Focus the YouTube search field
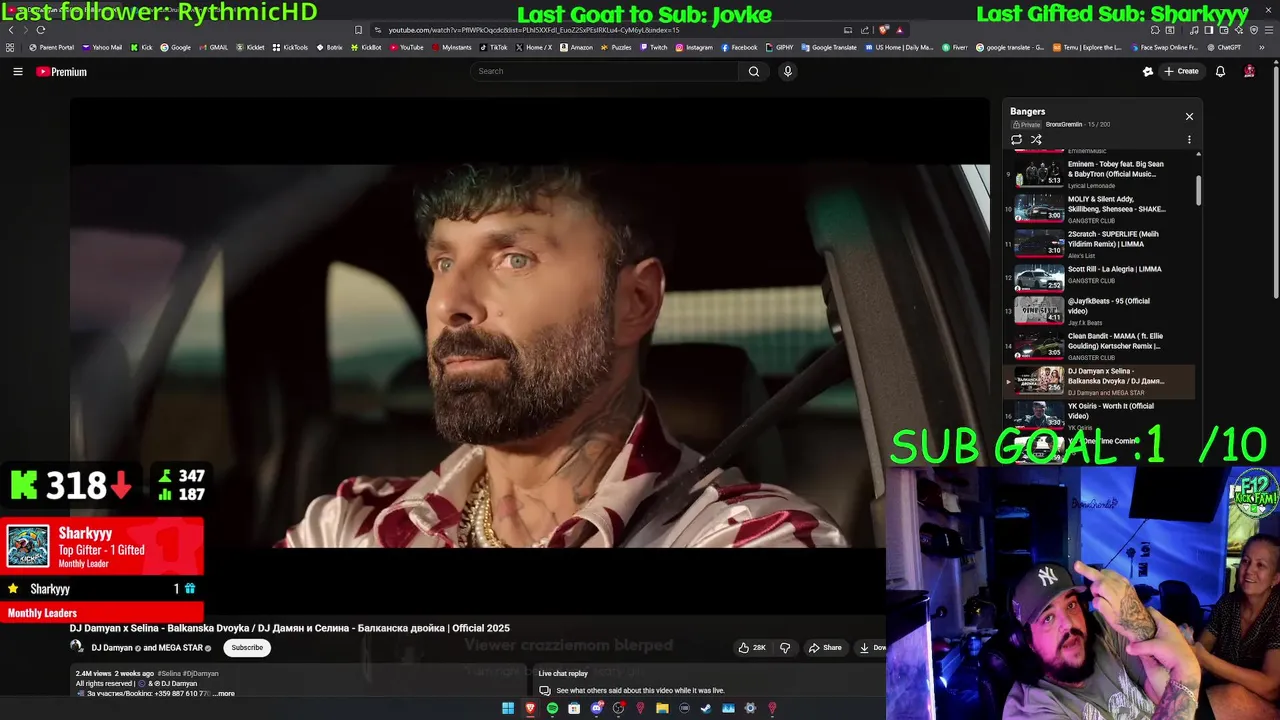This screenshot has height=720, width=1280. (605, 71)
